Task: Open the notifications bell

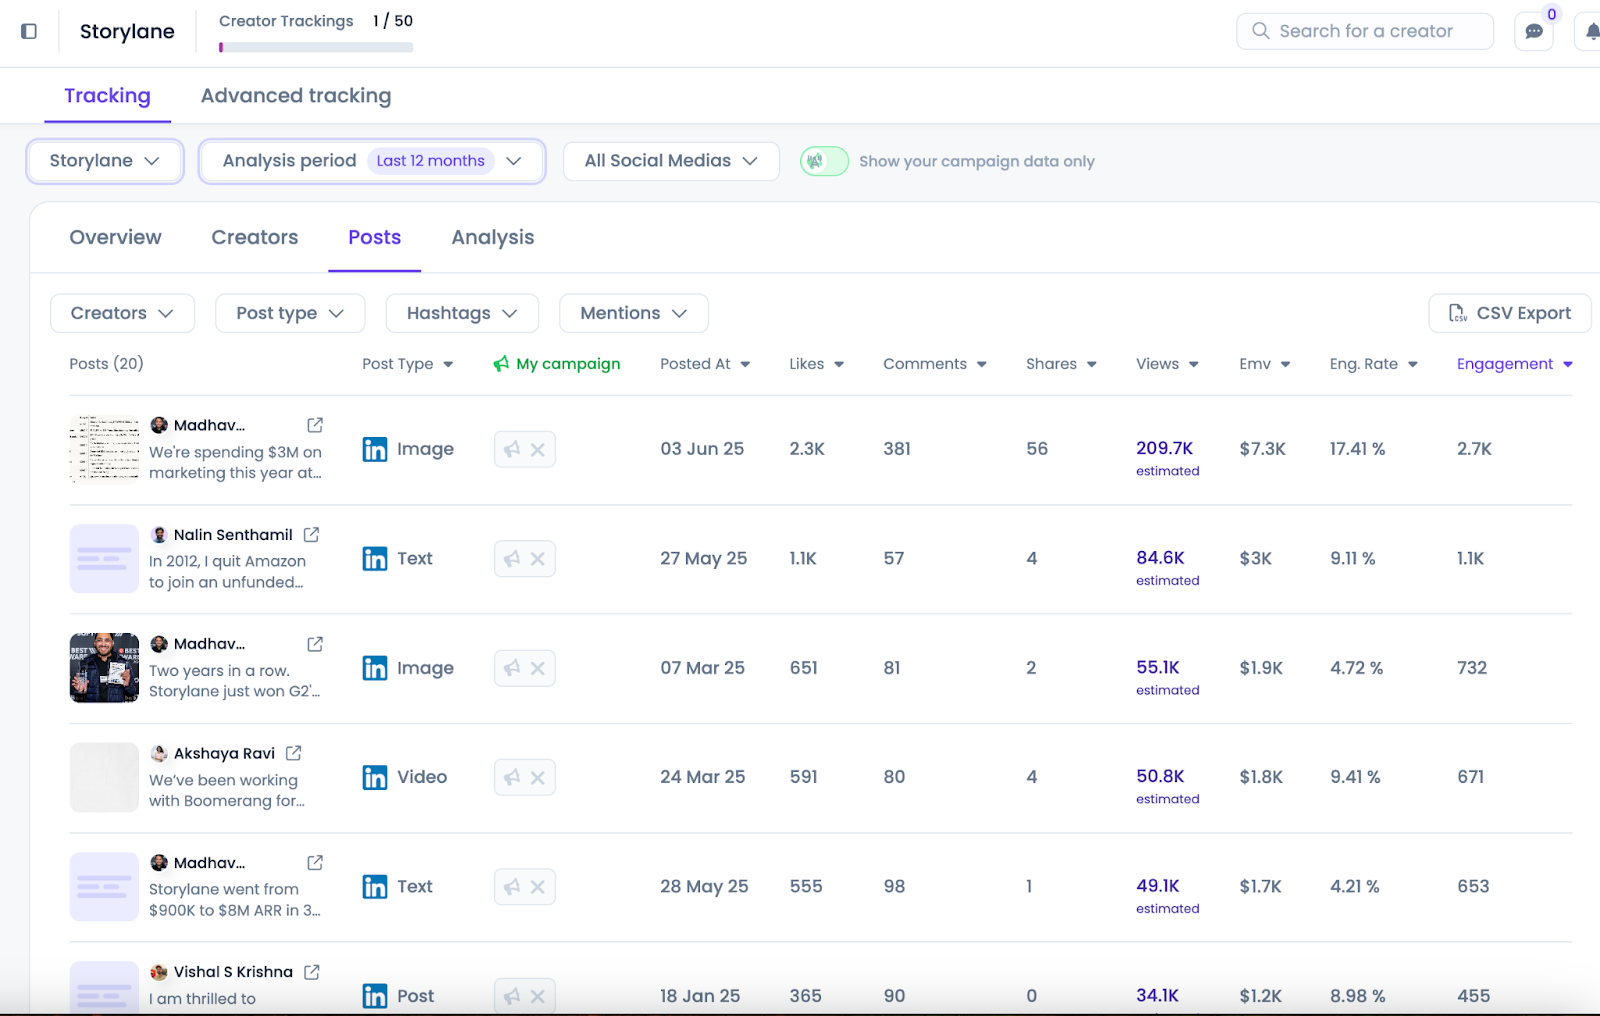Action: click(1591, 31)
